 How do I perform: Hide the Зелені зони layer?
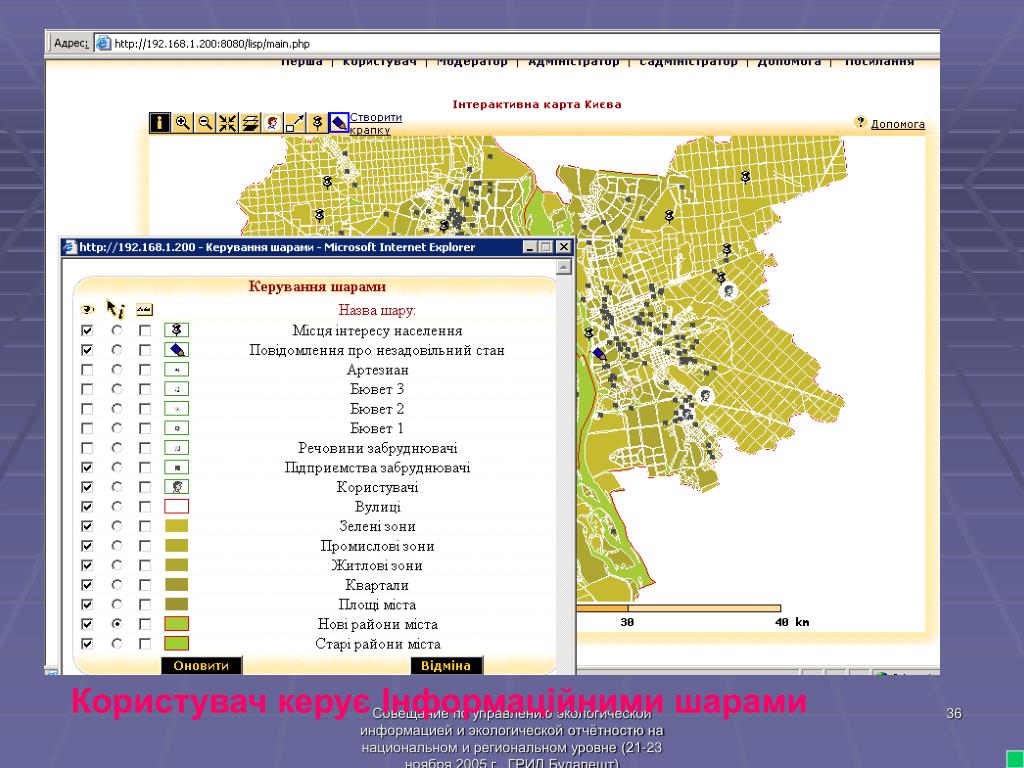(x=87, y=526)
